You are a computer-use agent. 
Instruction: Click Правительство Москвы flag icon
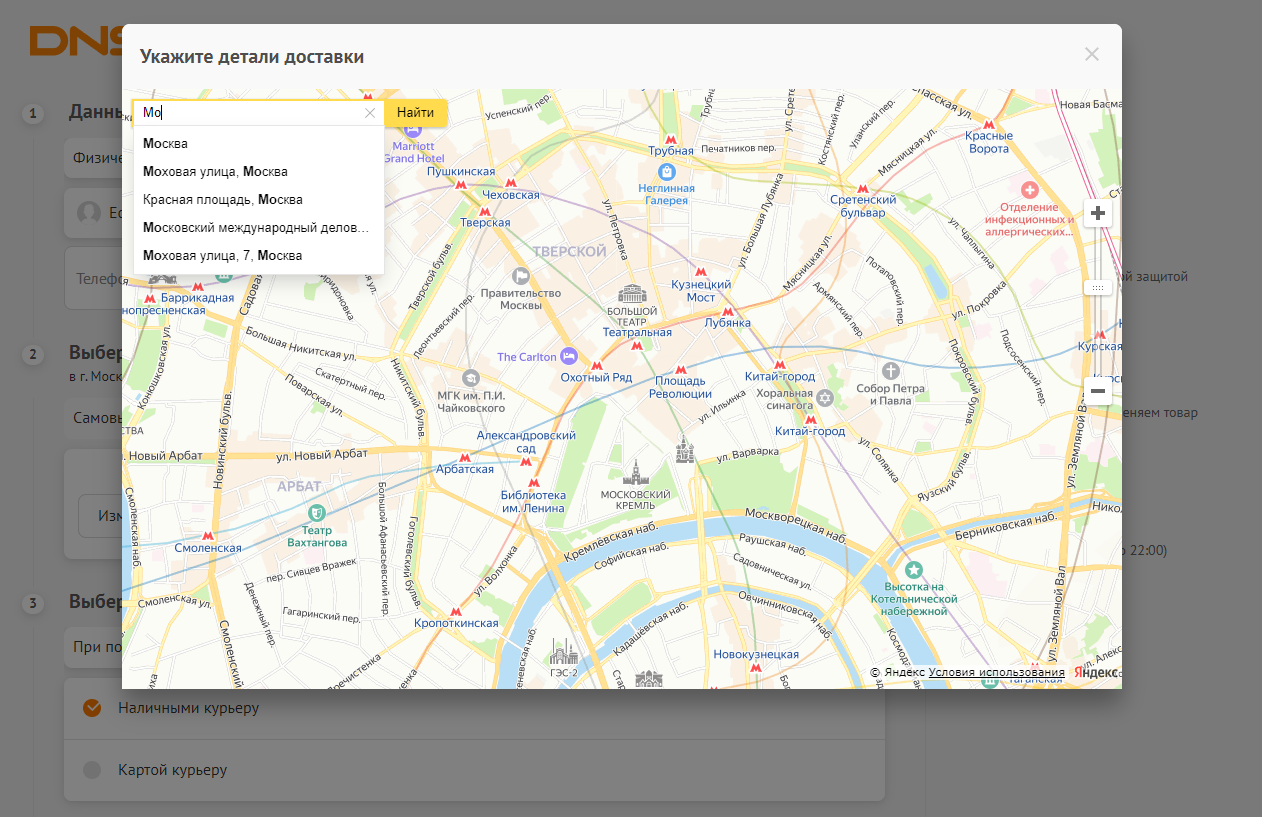(520, 276)
